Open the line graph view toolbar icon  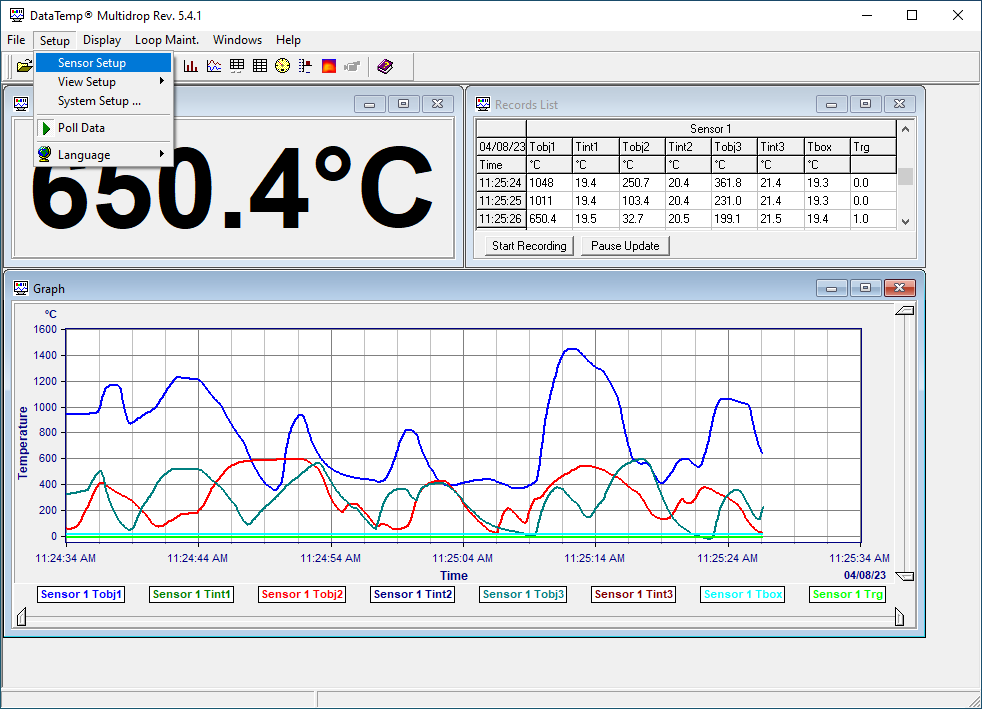[x=214, y=66]
